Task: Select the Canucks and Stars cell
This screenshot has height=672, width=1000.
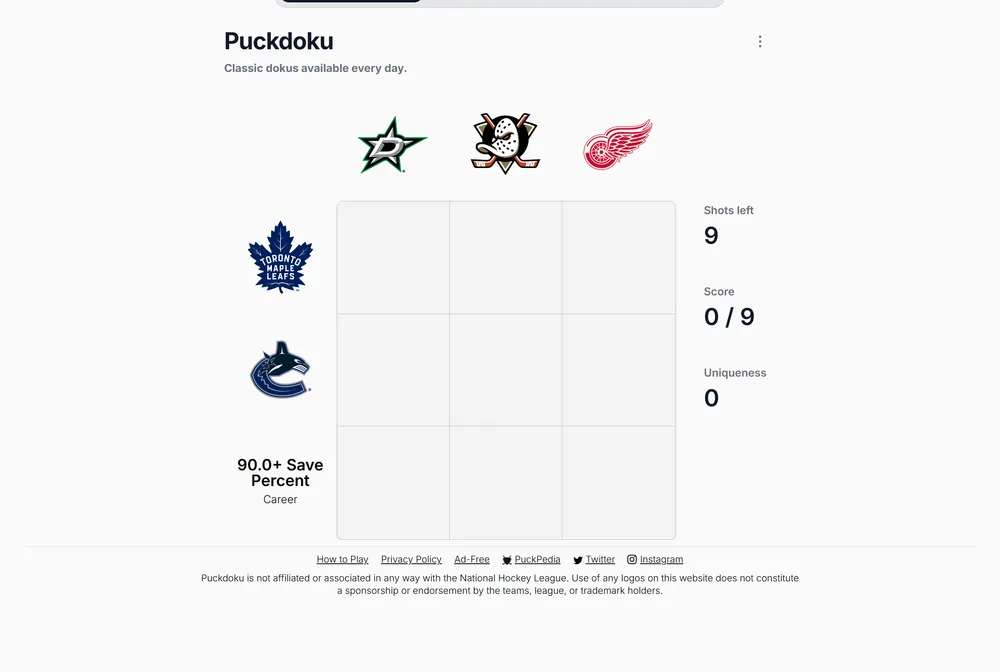Action: point(393,370)
